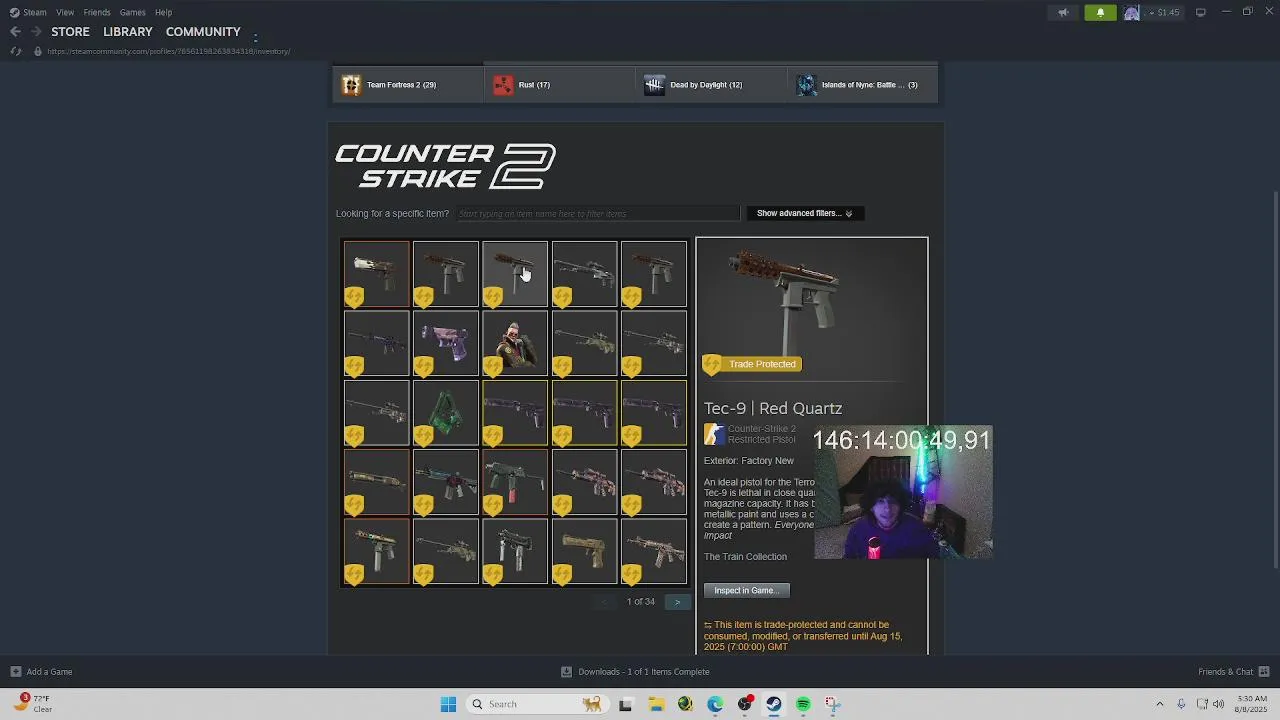Click the Trade Protected shield icon on the preview

click(x=712, y=365)
